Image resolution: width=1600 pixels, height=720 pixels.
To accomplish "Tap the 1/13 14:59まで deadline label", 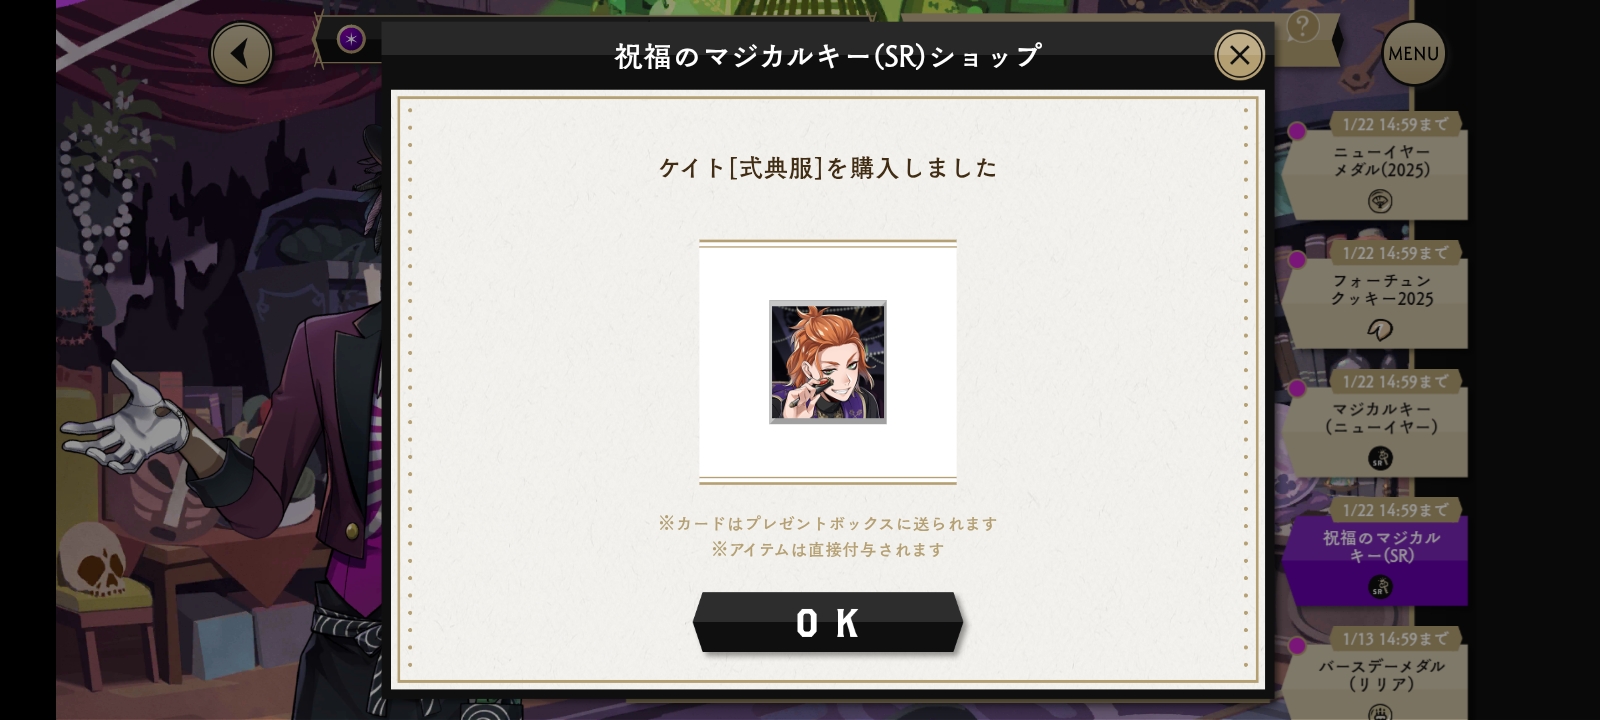I will tap(1395, 638).
